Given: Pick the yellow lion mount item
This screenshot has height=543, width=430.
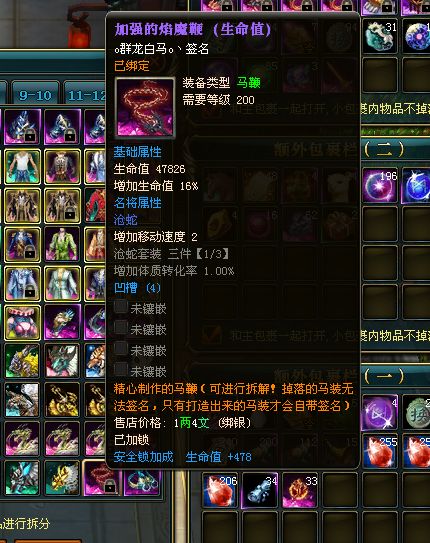Looking at the screenshot, I should pyautogui.click(x=23, y=361).
